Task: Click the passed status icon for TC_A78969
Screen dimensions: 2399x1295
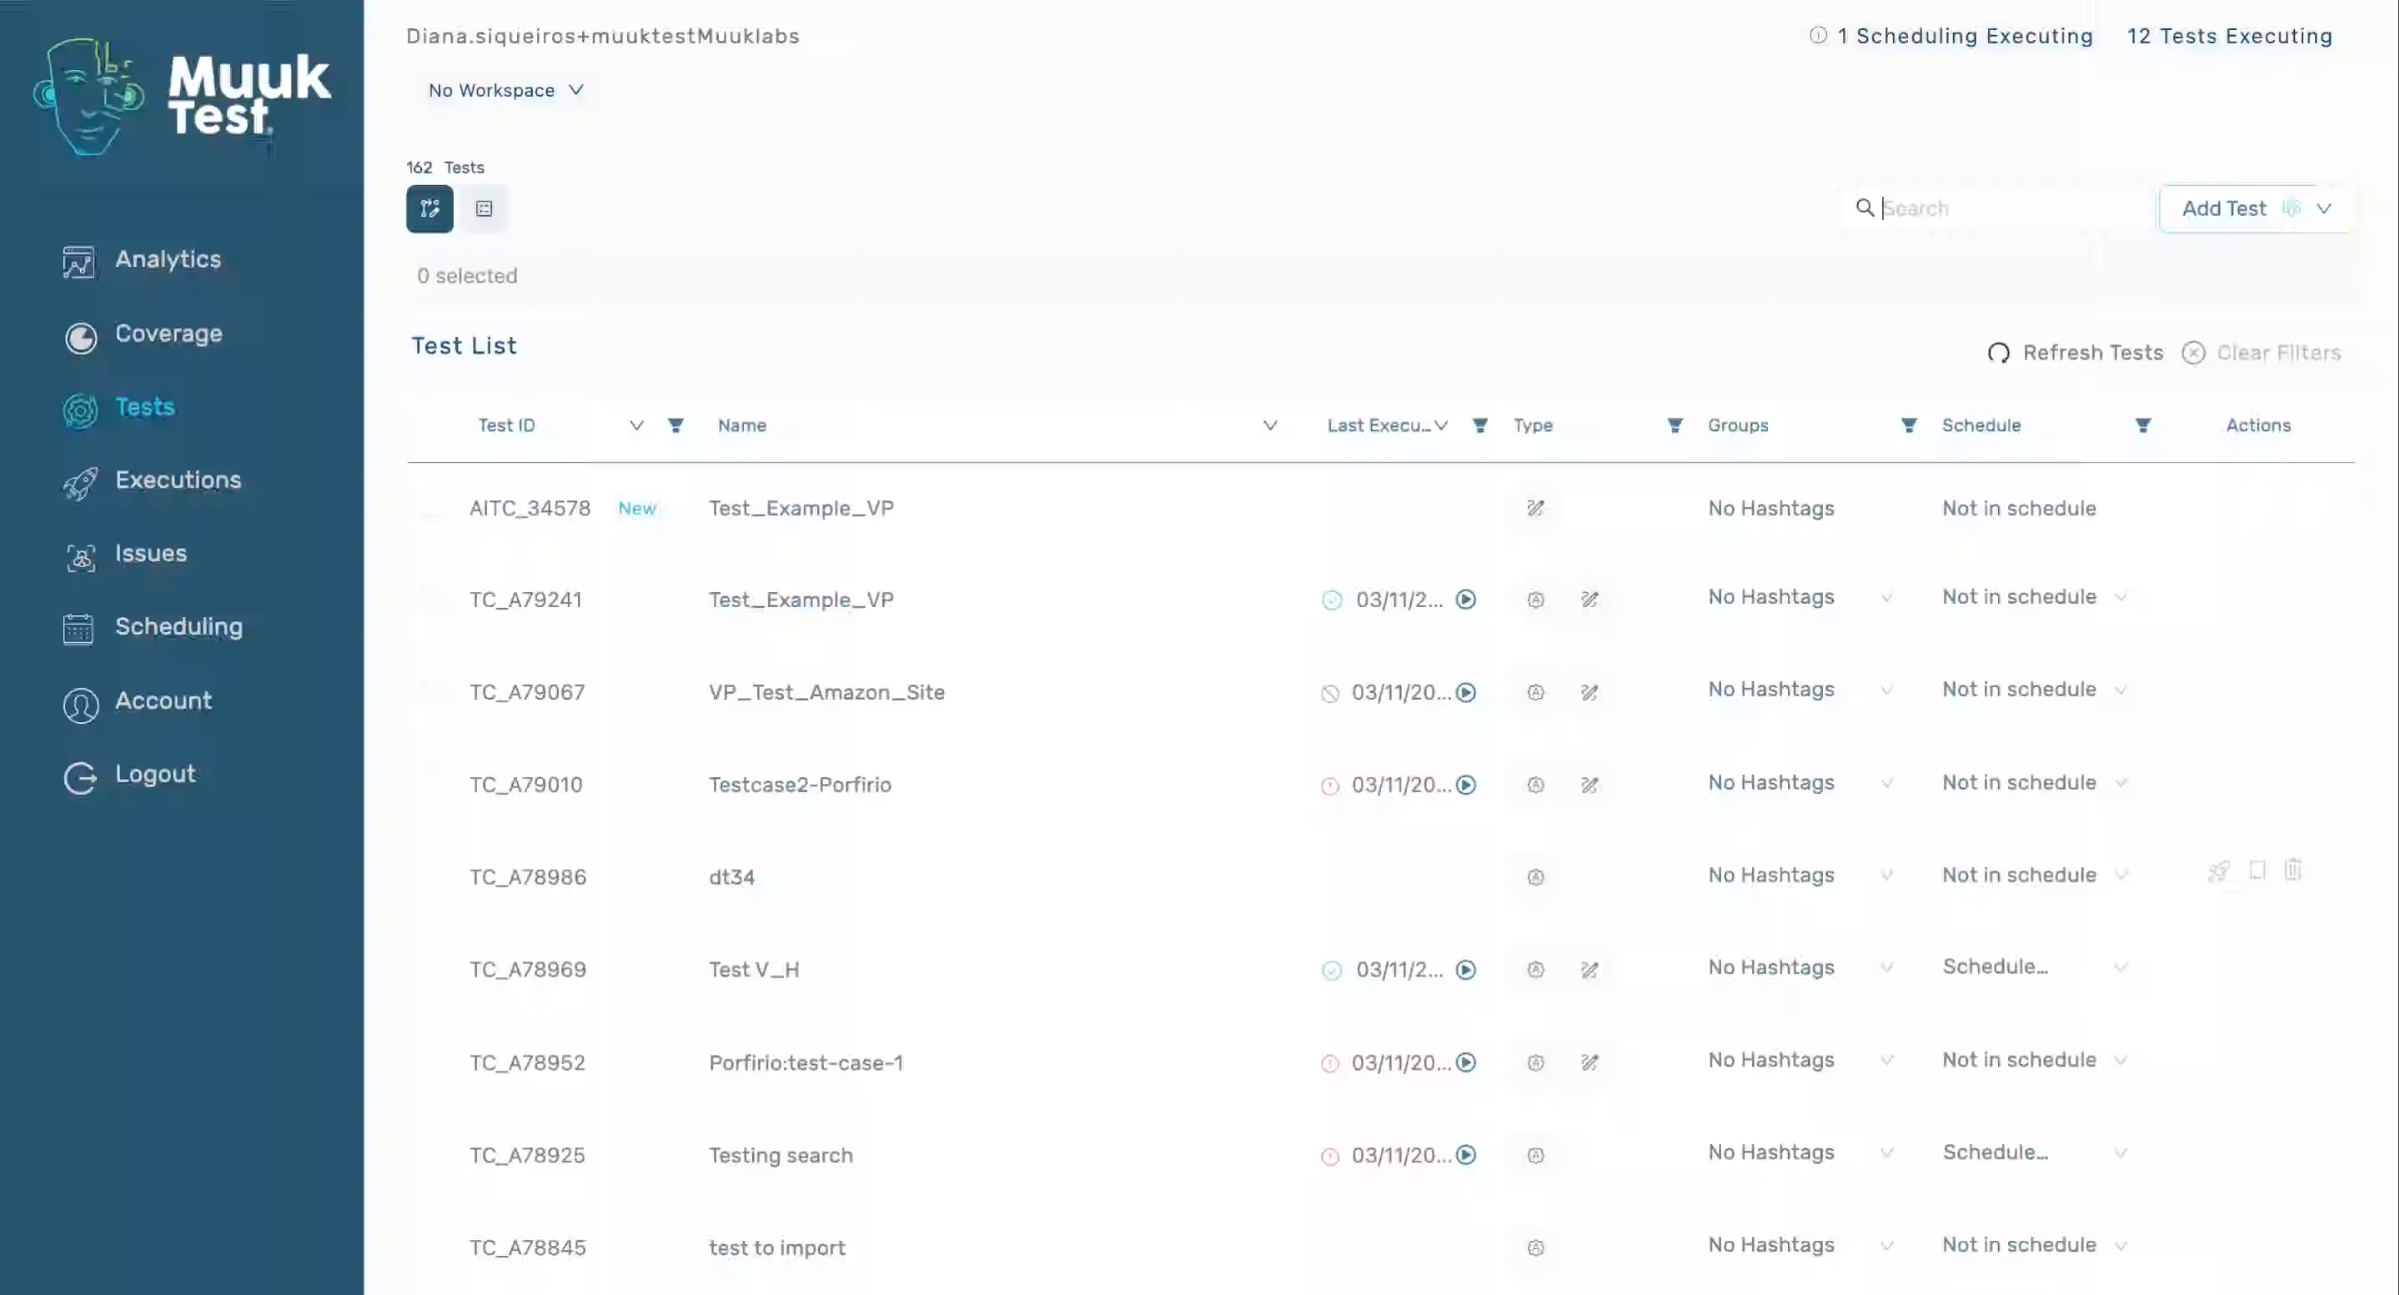Action: [x=1332, y=970]
